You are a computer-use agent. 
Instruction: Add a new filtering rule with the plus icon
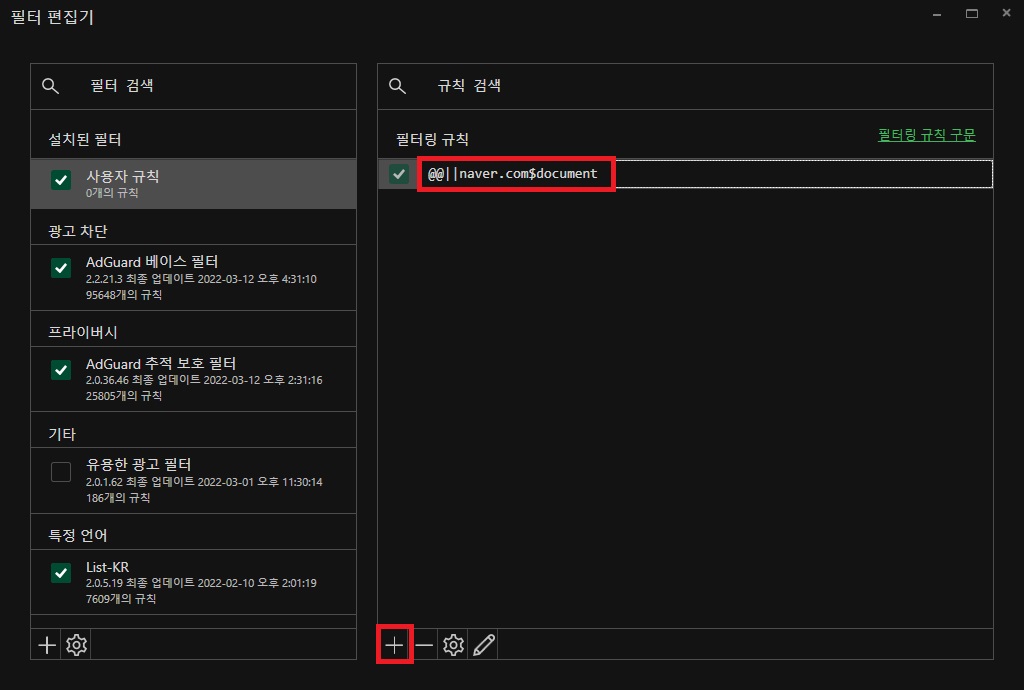(395, 644)
